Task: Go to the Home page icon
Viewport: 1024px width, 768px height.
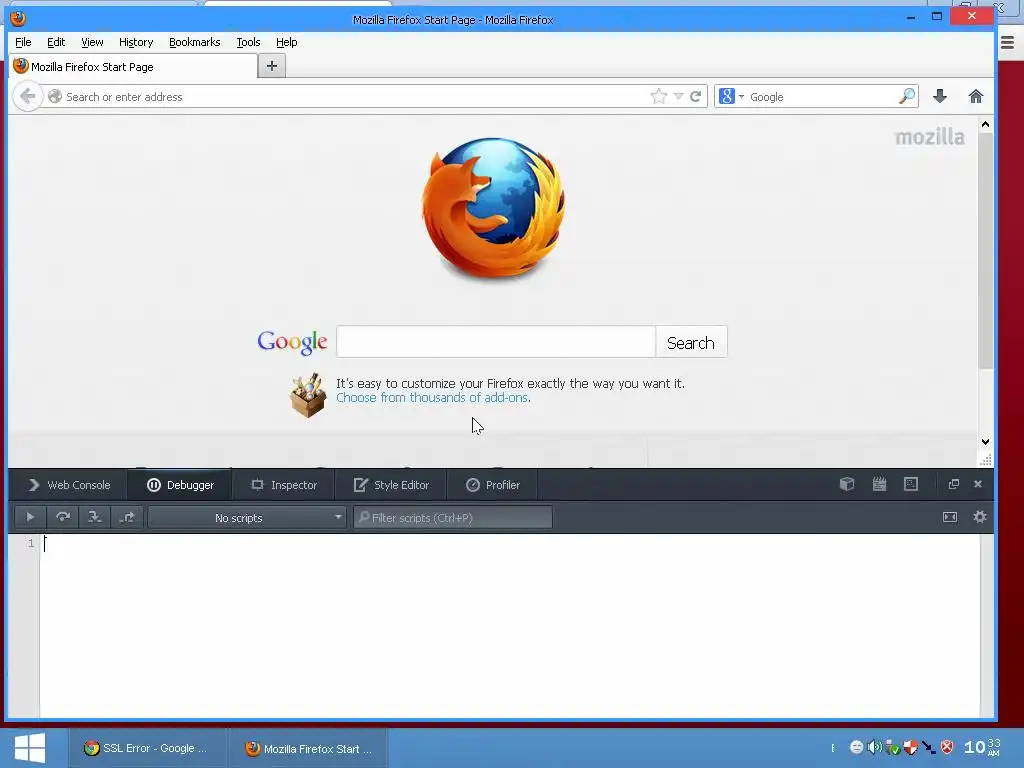Action: click(x=976, y=97)
